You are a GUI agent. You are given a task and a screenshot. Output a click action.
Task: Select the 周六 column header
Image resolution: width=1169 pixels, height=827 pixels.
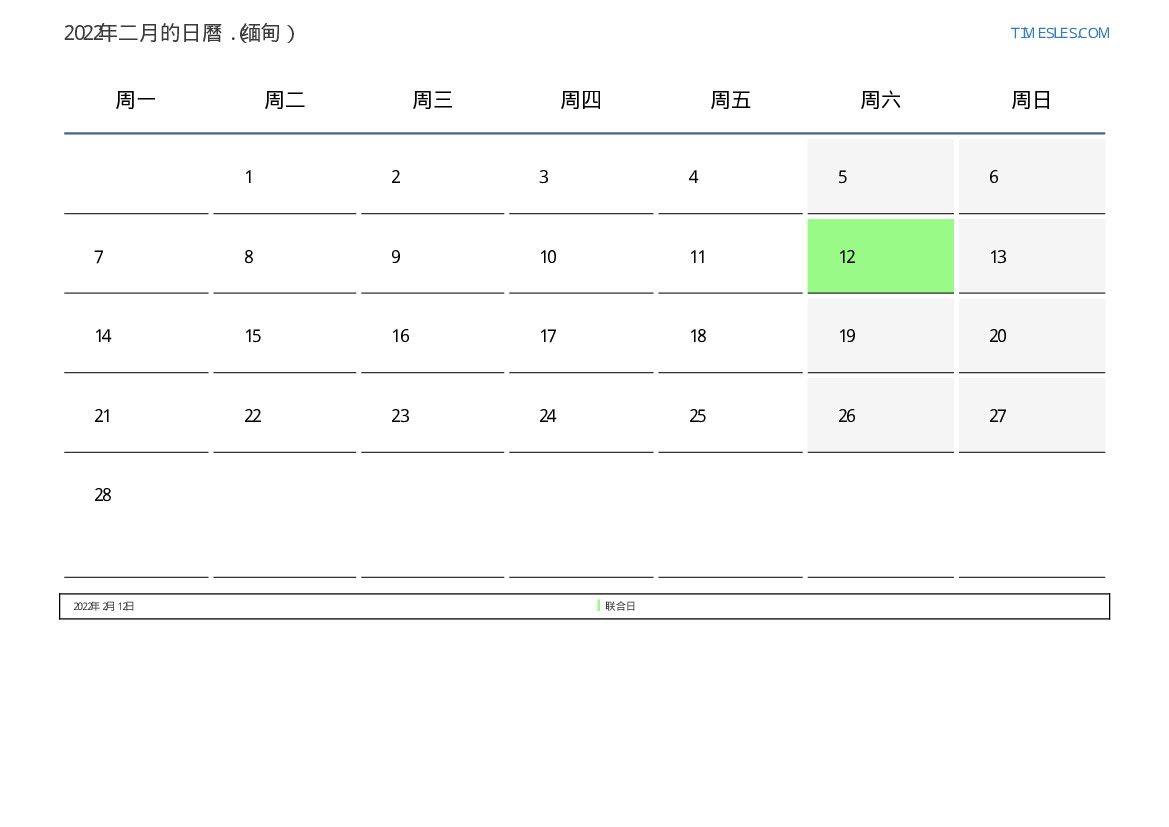point(880,99)
